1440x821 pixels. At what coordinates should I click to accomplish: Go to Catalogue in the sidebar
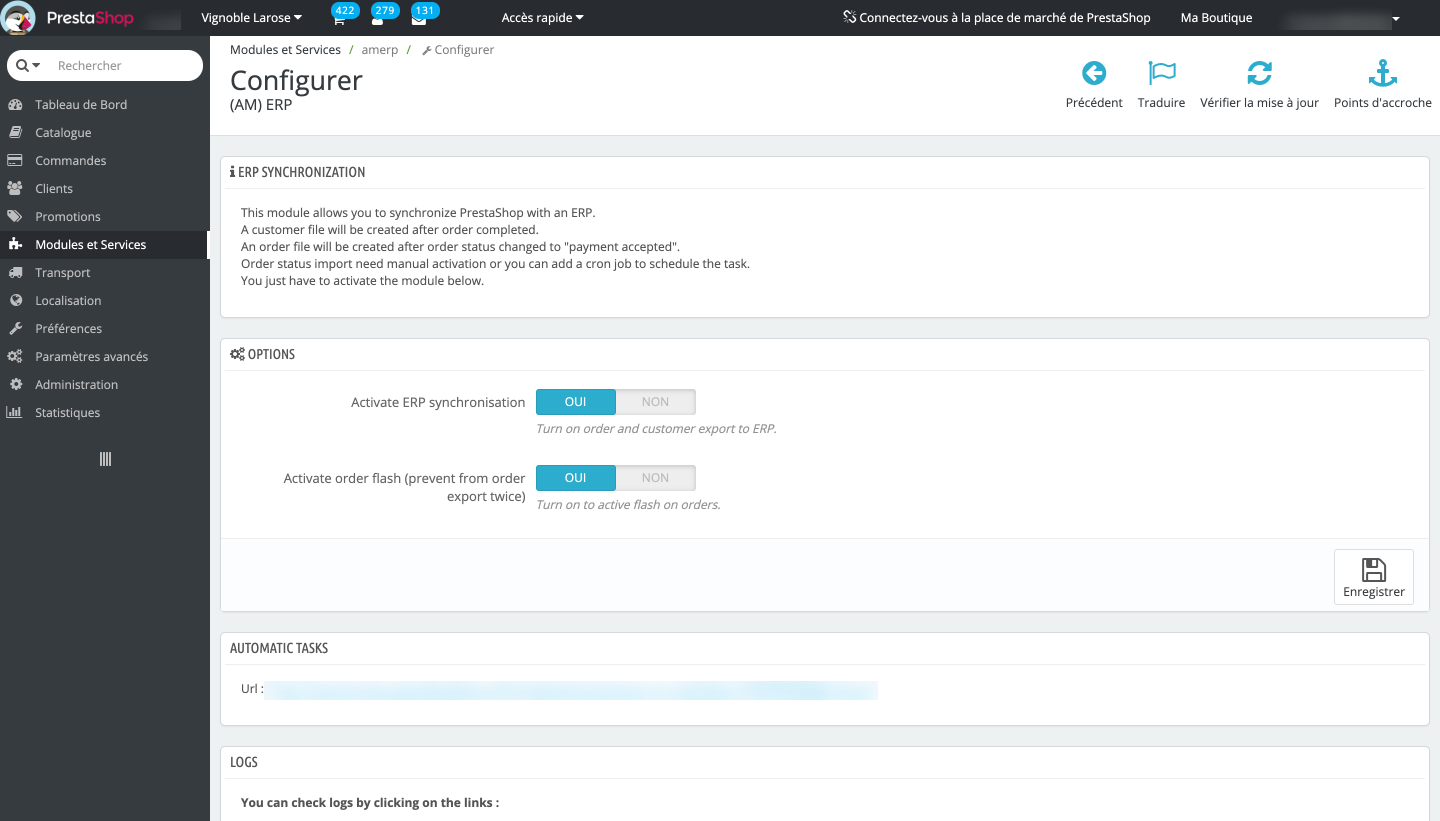point(63,133)
